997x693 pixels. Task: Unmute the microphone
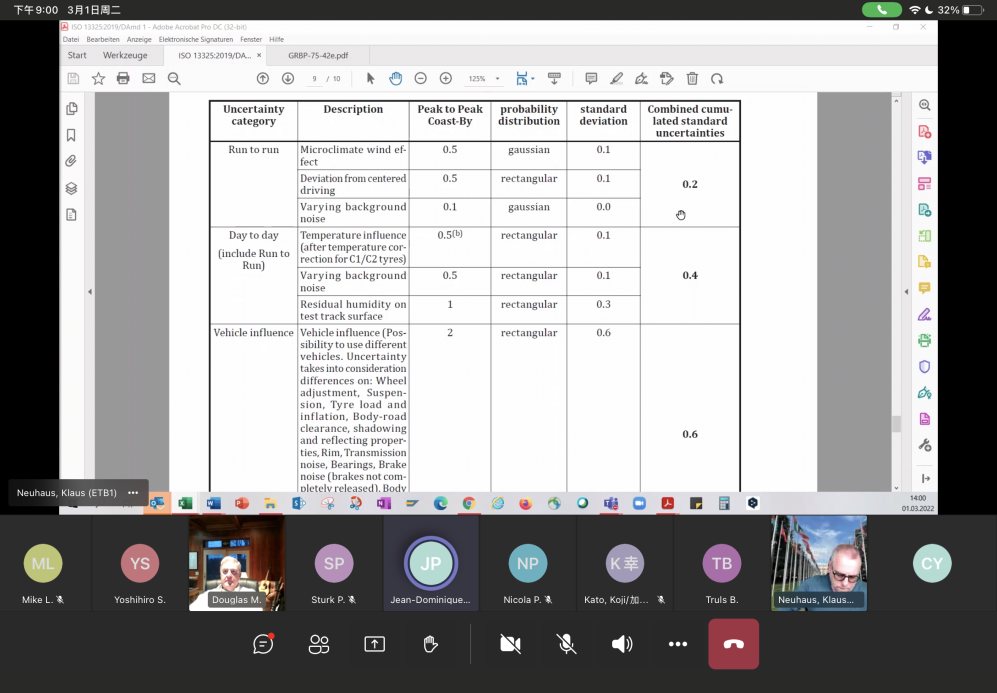[566, 644]
